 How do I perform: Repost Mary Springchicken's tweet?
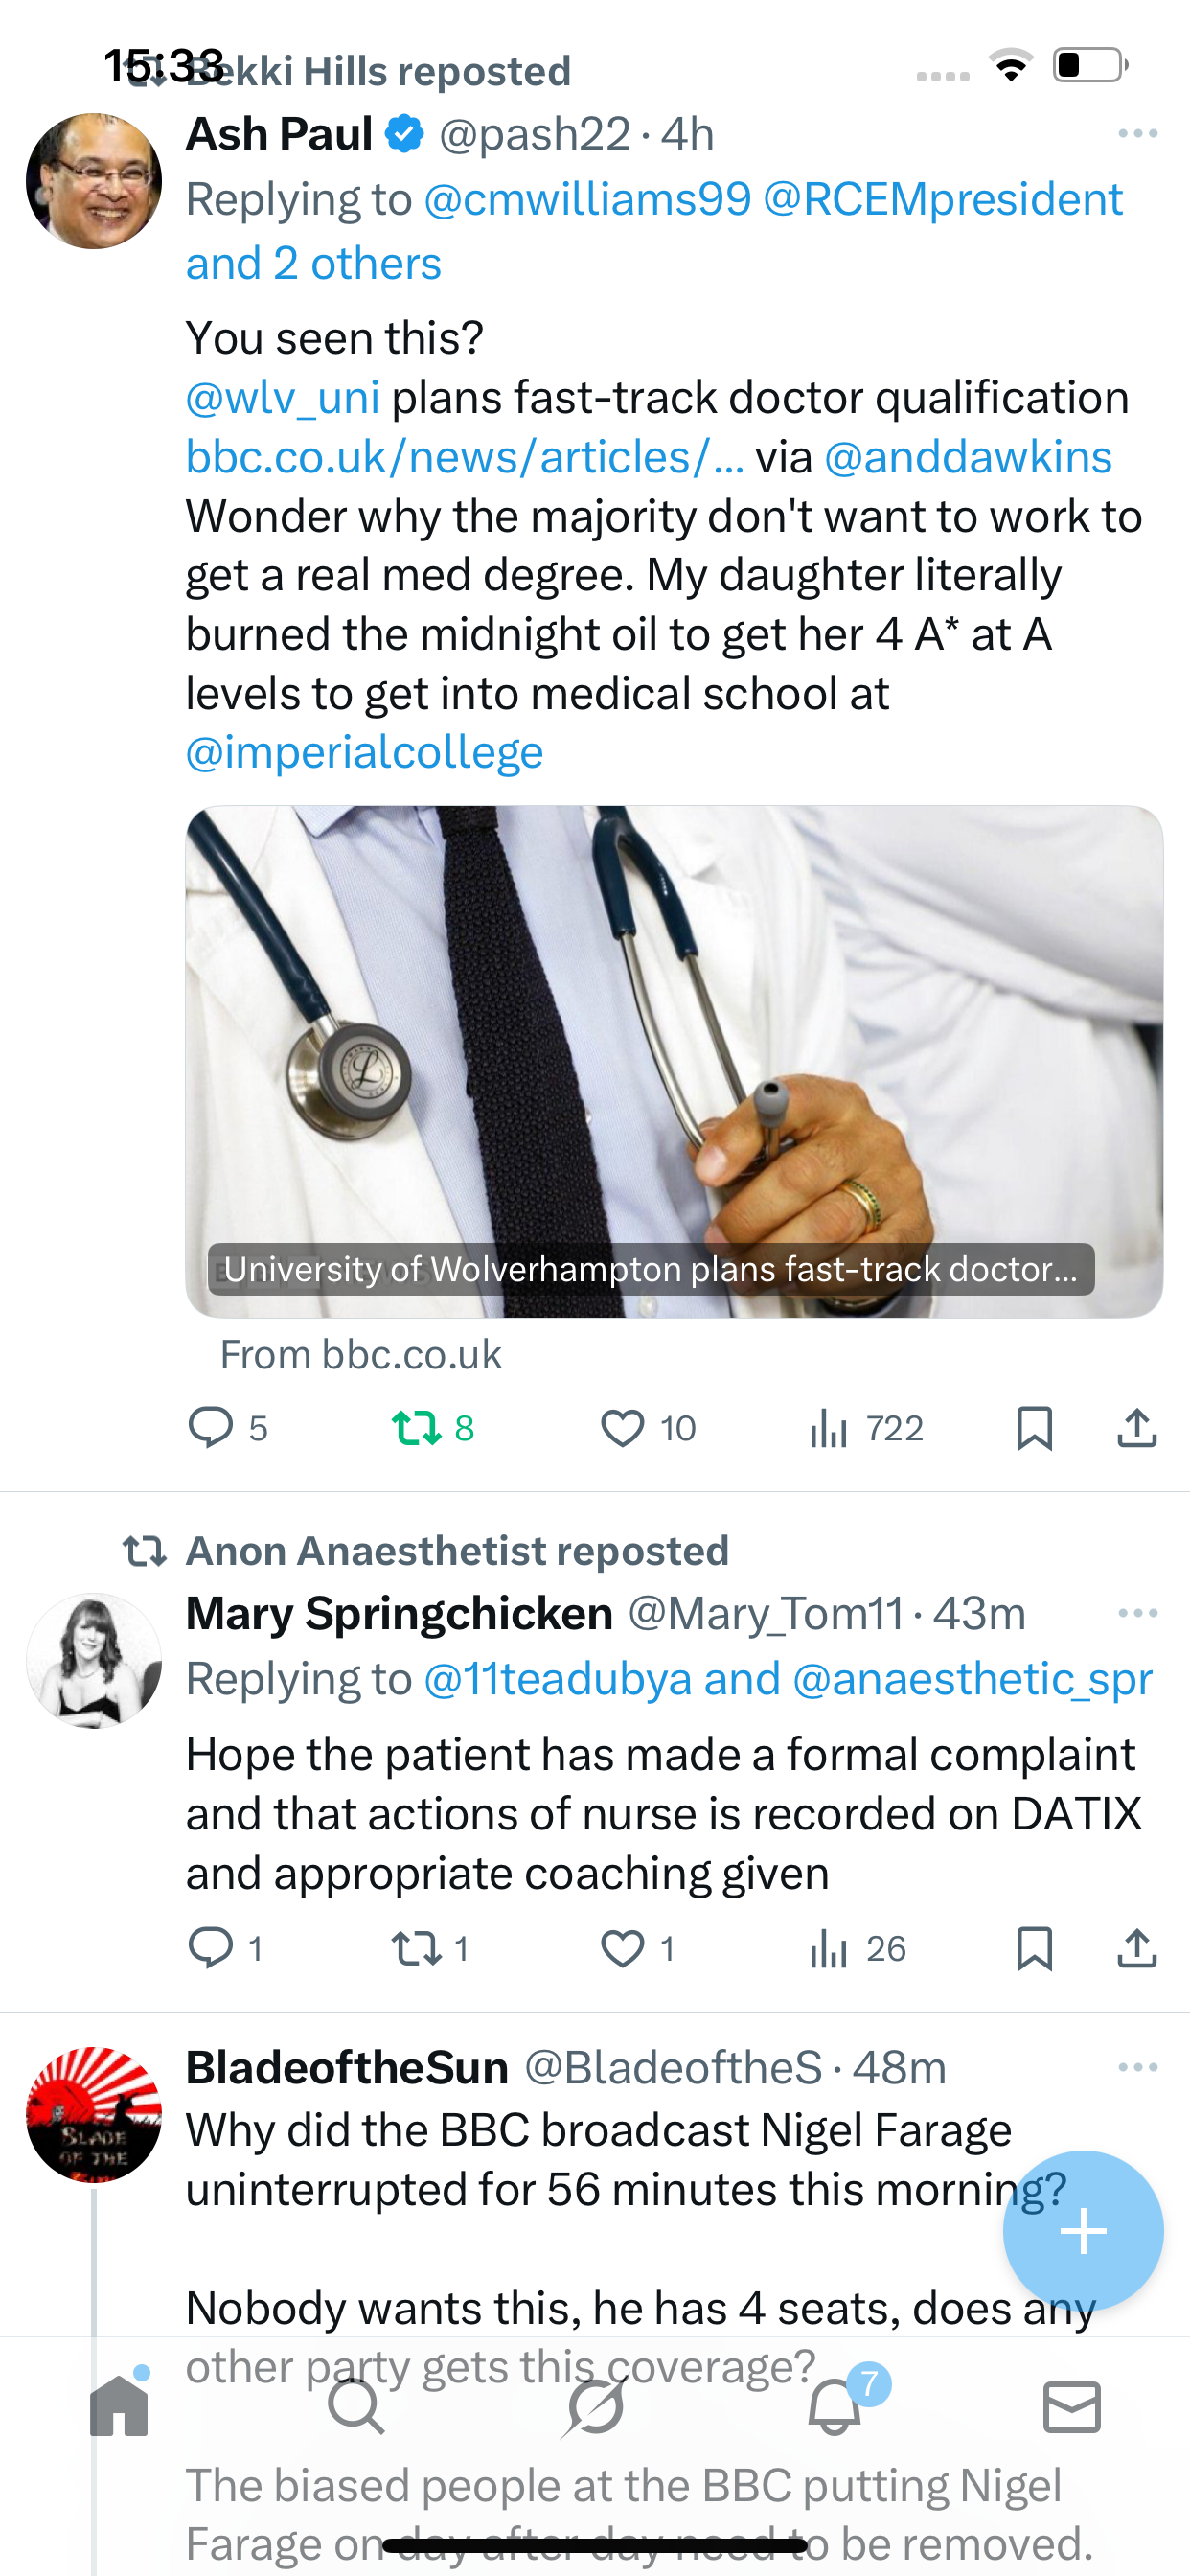click(417, 1948)
